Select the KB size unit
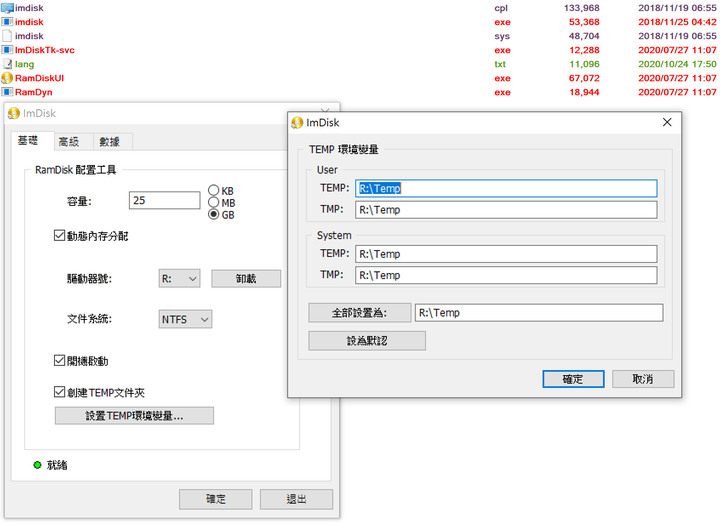This screenshot has height=530, width=720. pyautogui.click(x=214, y=190)
